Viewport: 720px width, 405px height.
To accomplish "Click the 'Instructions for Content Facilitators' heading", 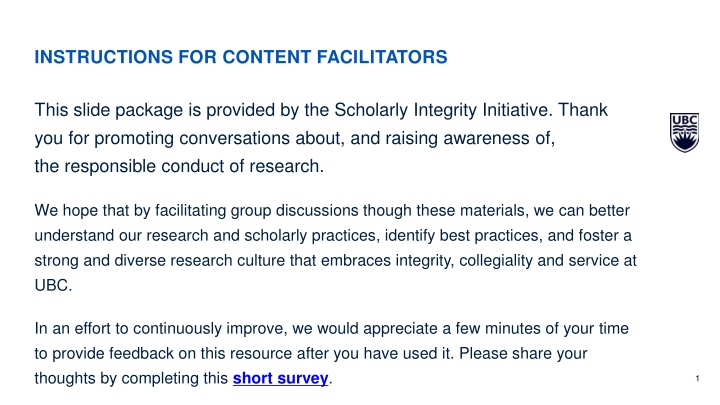I will (240, 58).
